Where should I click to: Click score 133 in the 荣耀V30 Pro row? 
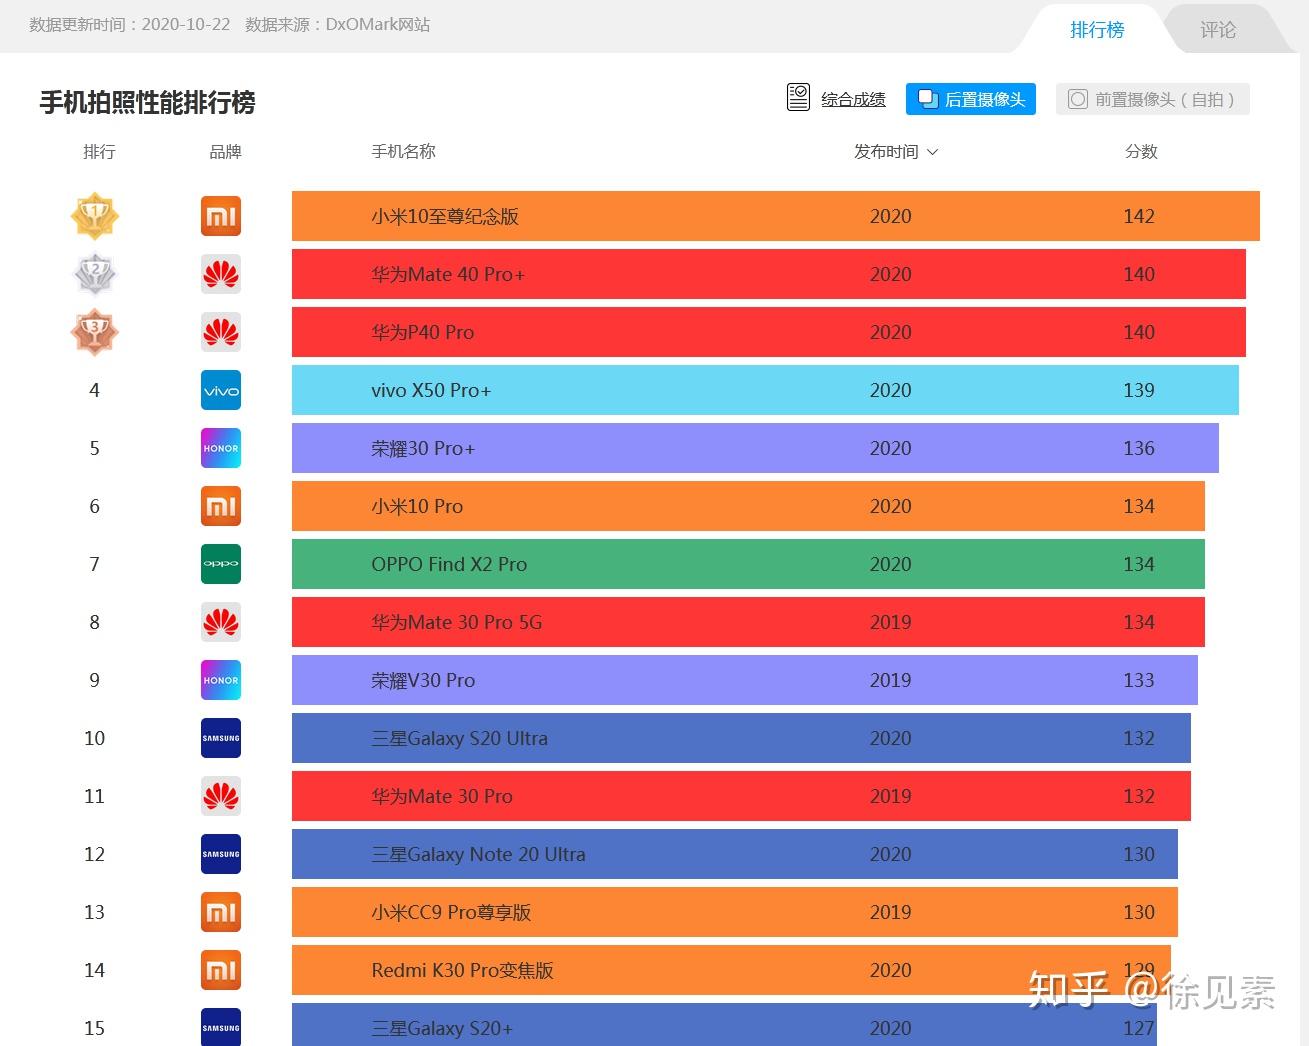(x=1139, y=680)
